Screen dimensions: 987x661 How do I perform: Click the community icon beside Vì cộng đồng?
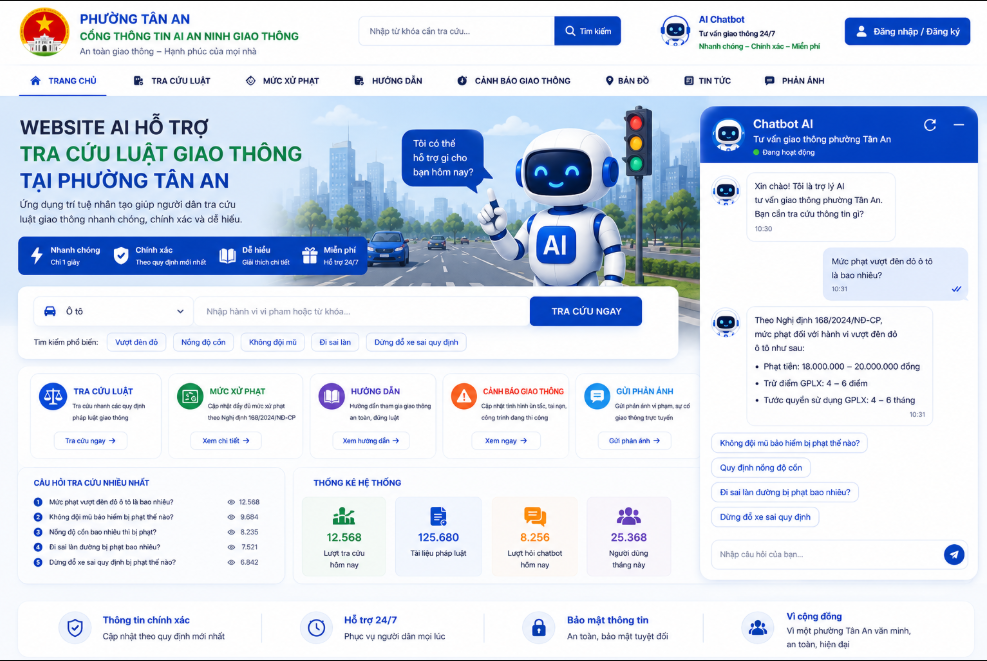click(x=758, y=628)
